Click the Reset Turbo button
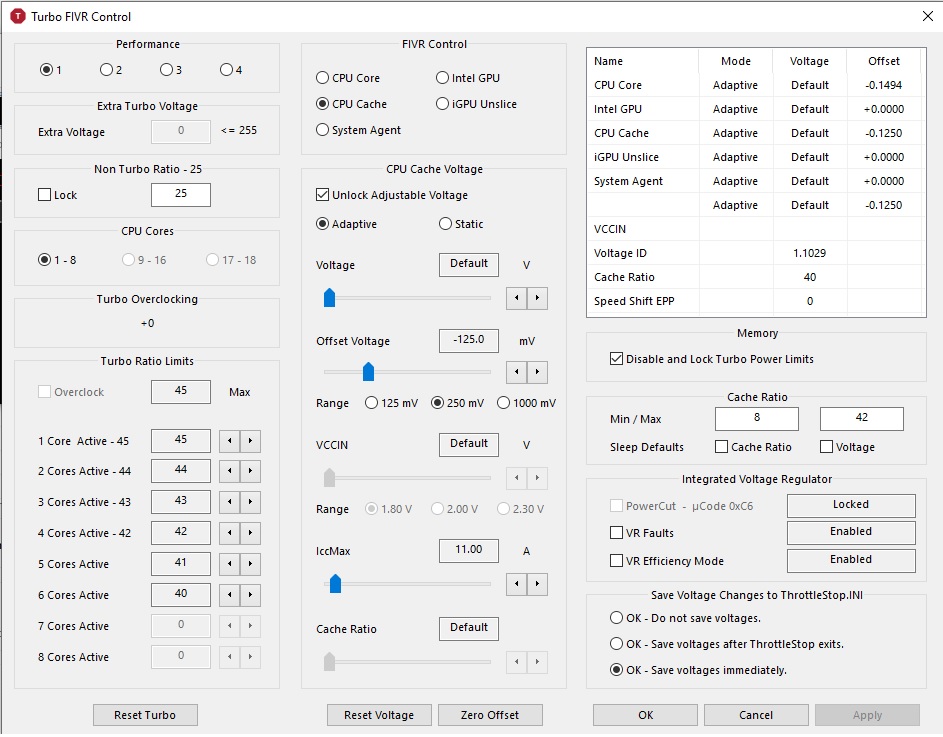 pyautogui.click(x=145, y=715)
